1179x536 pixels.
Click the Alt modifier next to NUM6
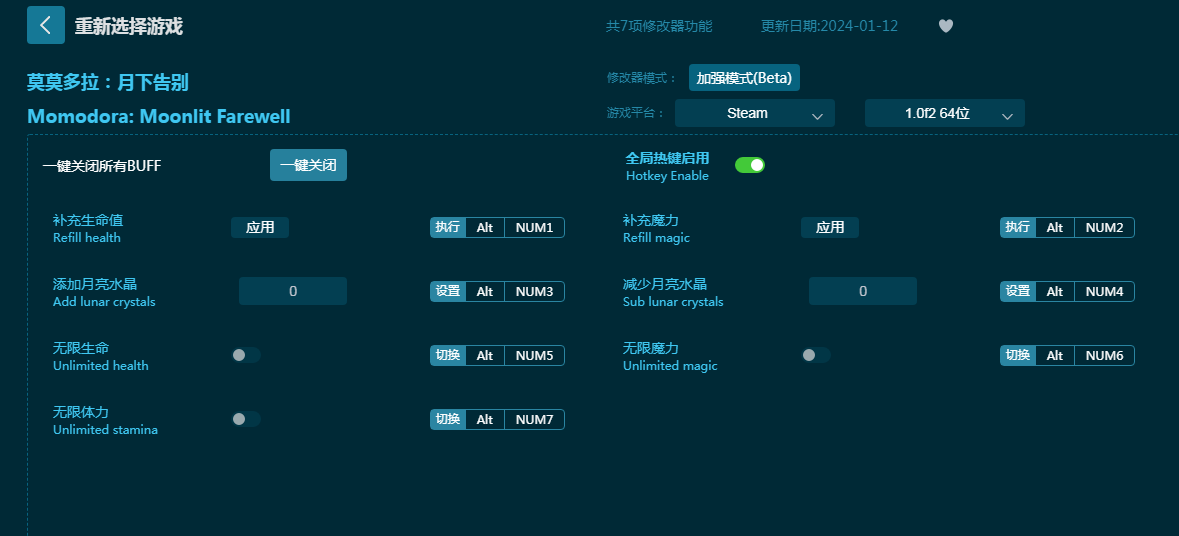pos(1055,355)
